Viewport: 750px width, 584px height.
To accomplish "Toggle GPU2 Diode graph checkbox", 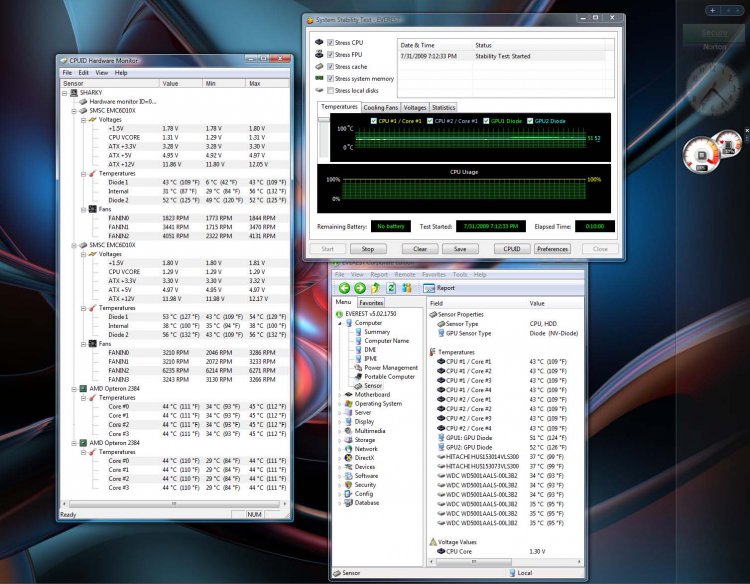I will (530, 121).
